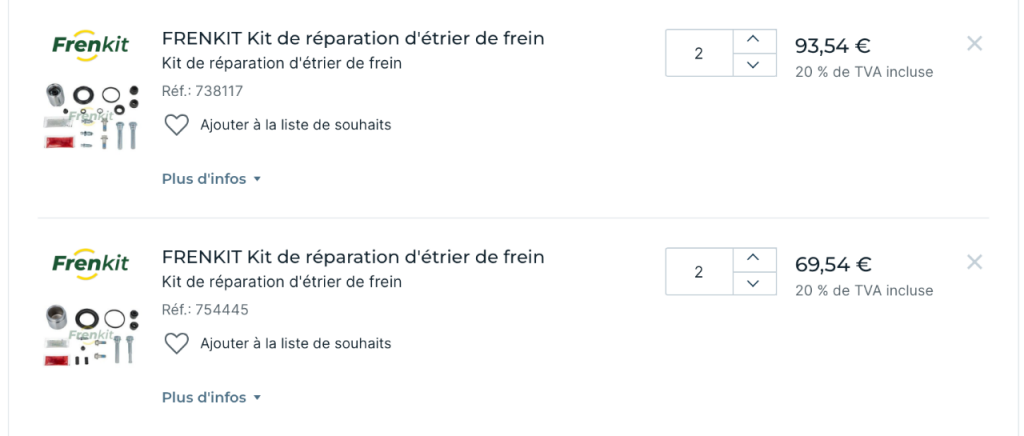Open product thumbnail of kit Réf. 738117
Image resolution: width=1024 pixels, height=436 pixels.
tap(91, 116)
